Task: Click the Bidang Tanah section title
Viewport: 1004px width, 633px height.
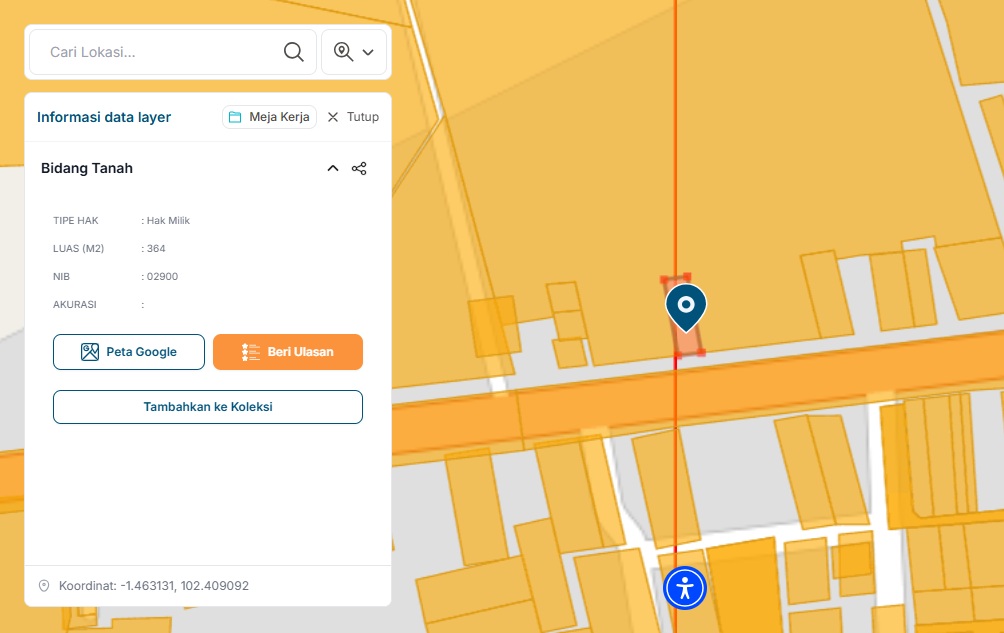Action: pos(87,169)
